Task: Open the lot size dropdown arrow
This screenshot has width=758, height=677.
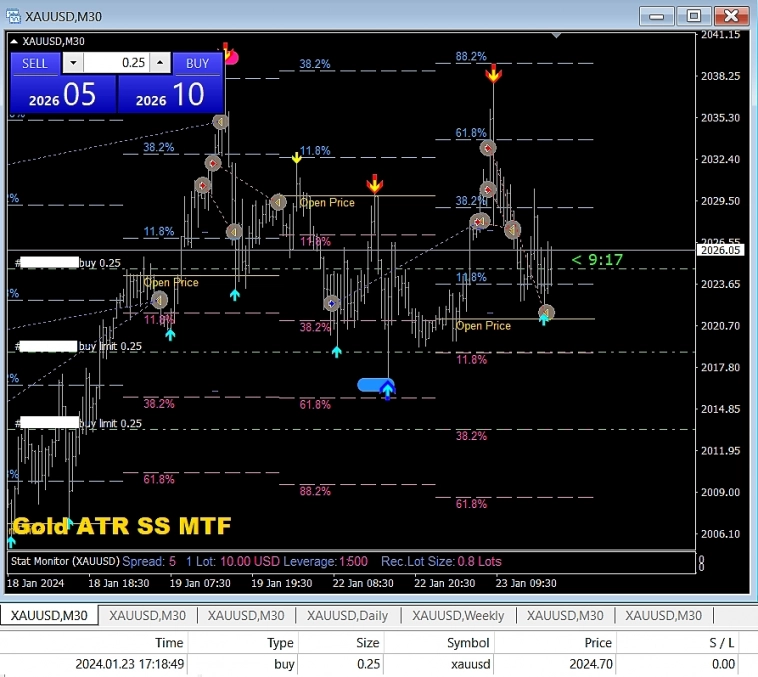Action: [73, 63]
